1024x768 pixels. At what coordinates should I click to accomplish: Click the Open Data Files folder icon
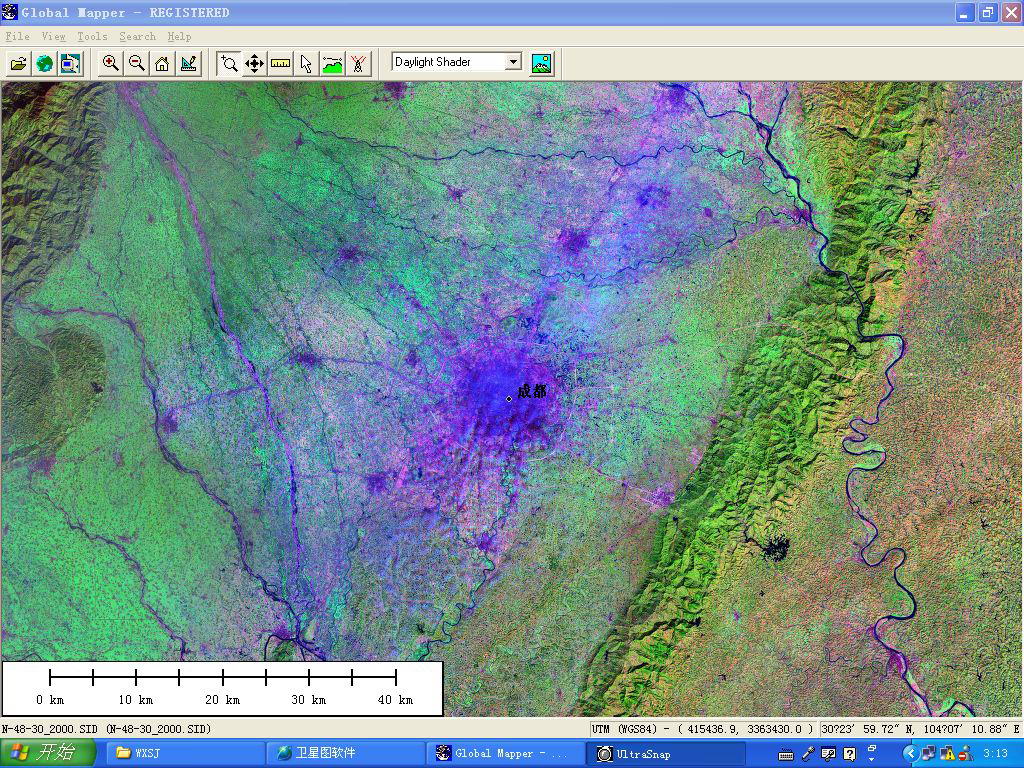[x=19, y=63]
